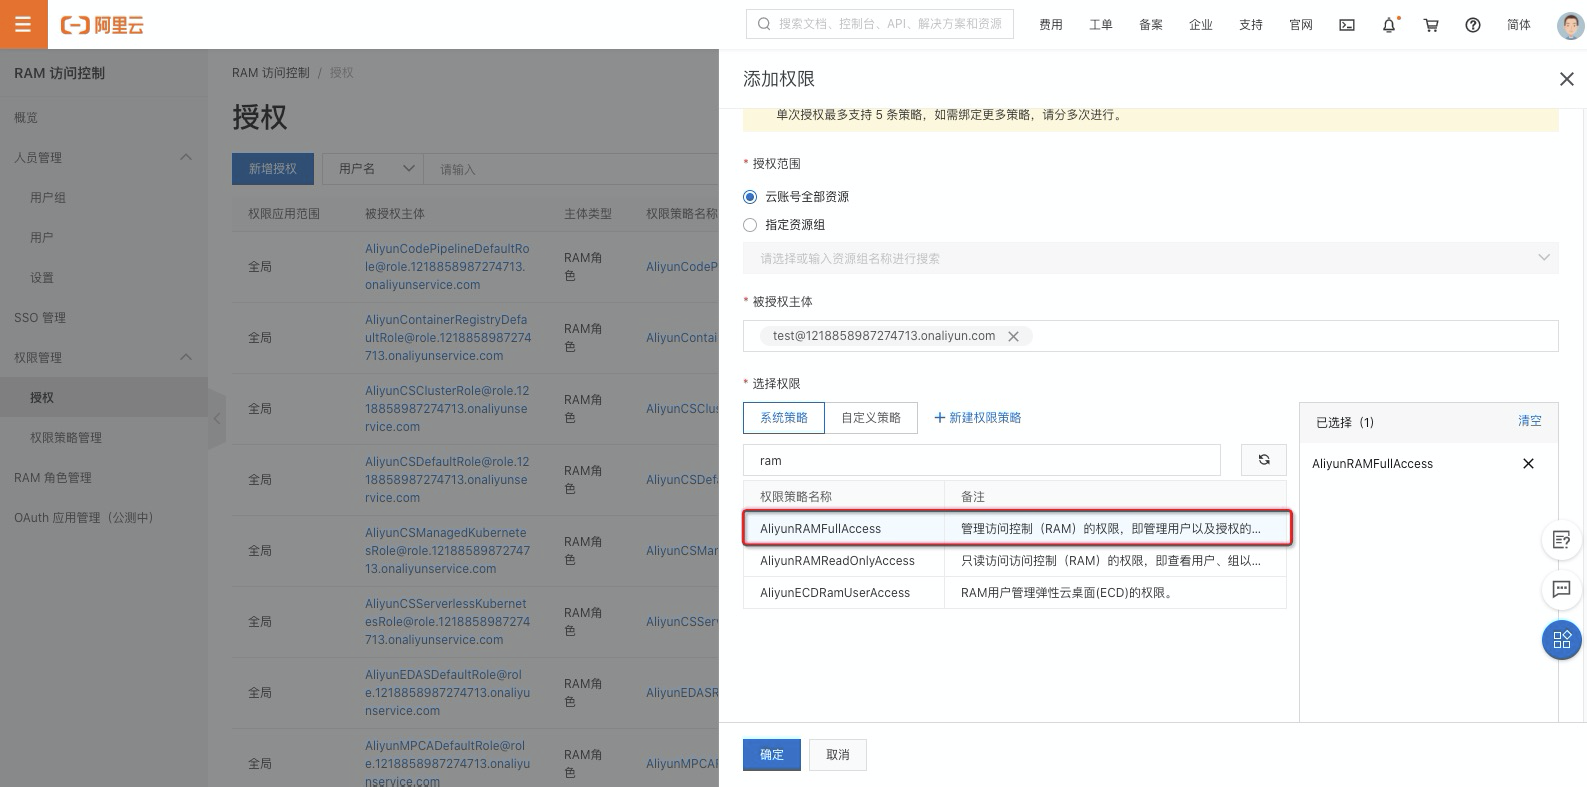Click 请输入 filter input
This screenshot has height=787, width=1587.
pos(570,169)
